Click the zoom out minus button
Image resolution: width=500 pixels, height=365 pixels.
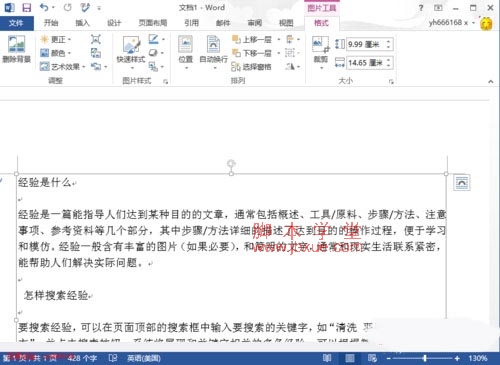[389, 358]
